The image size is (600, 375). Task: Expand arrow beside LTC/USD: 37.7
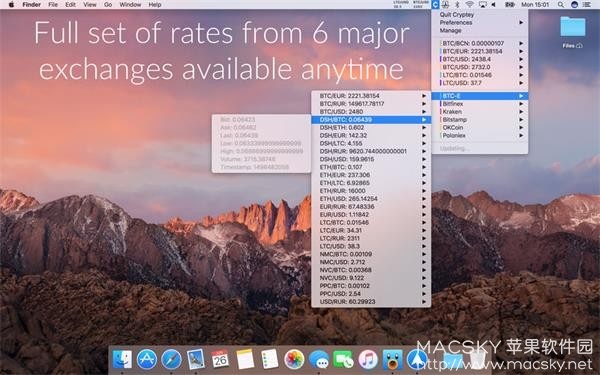point(521,83)
